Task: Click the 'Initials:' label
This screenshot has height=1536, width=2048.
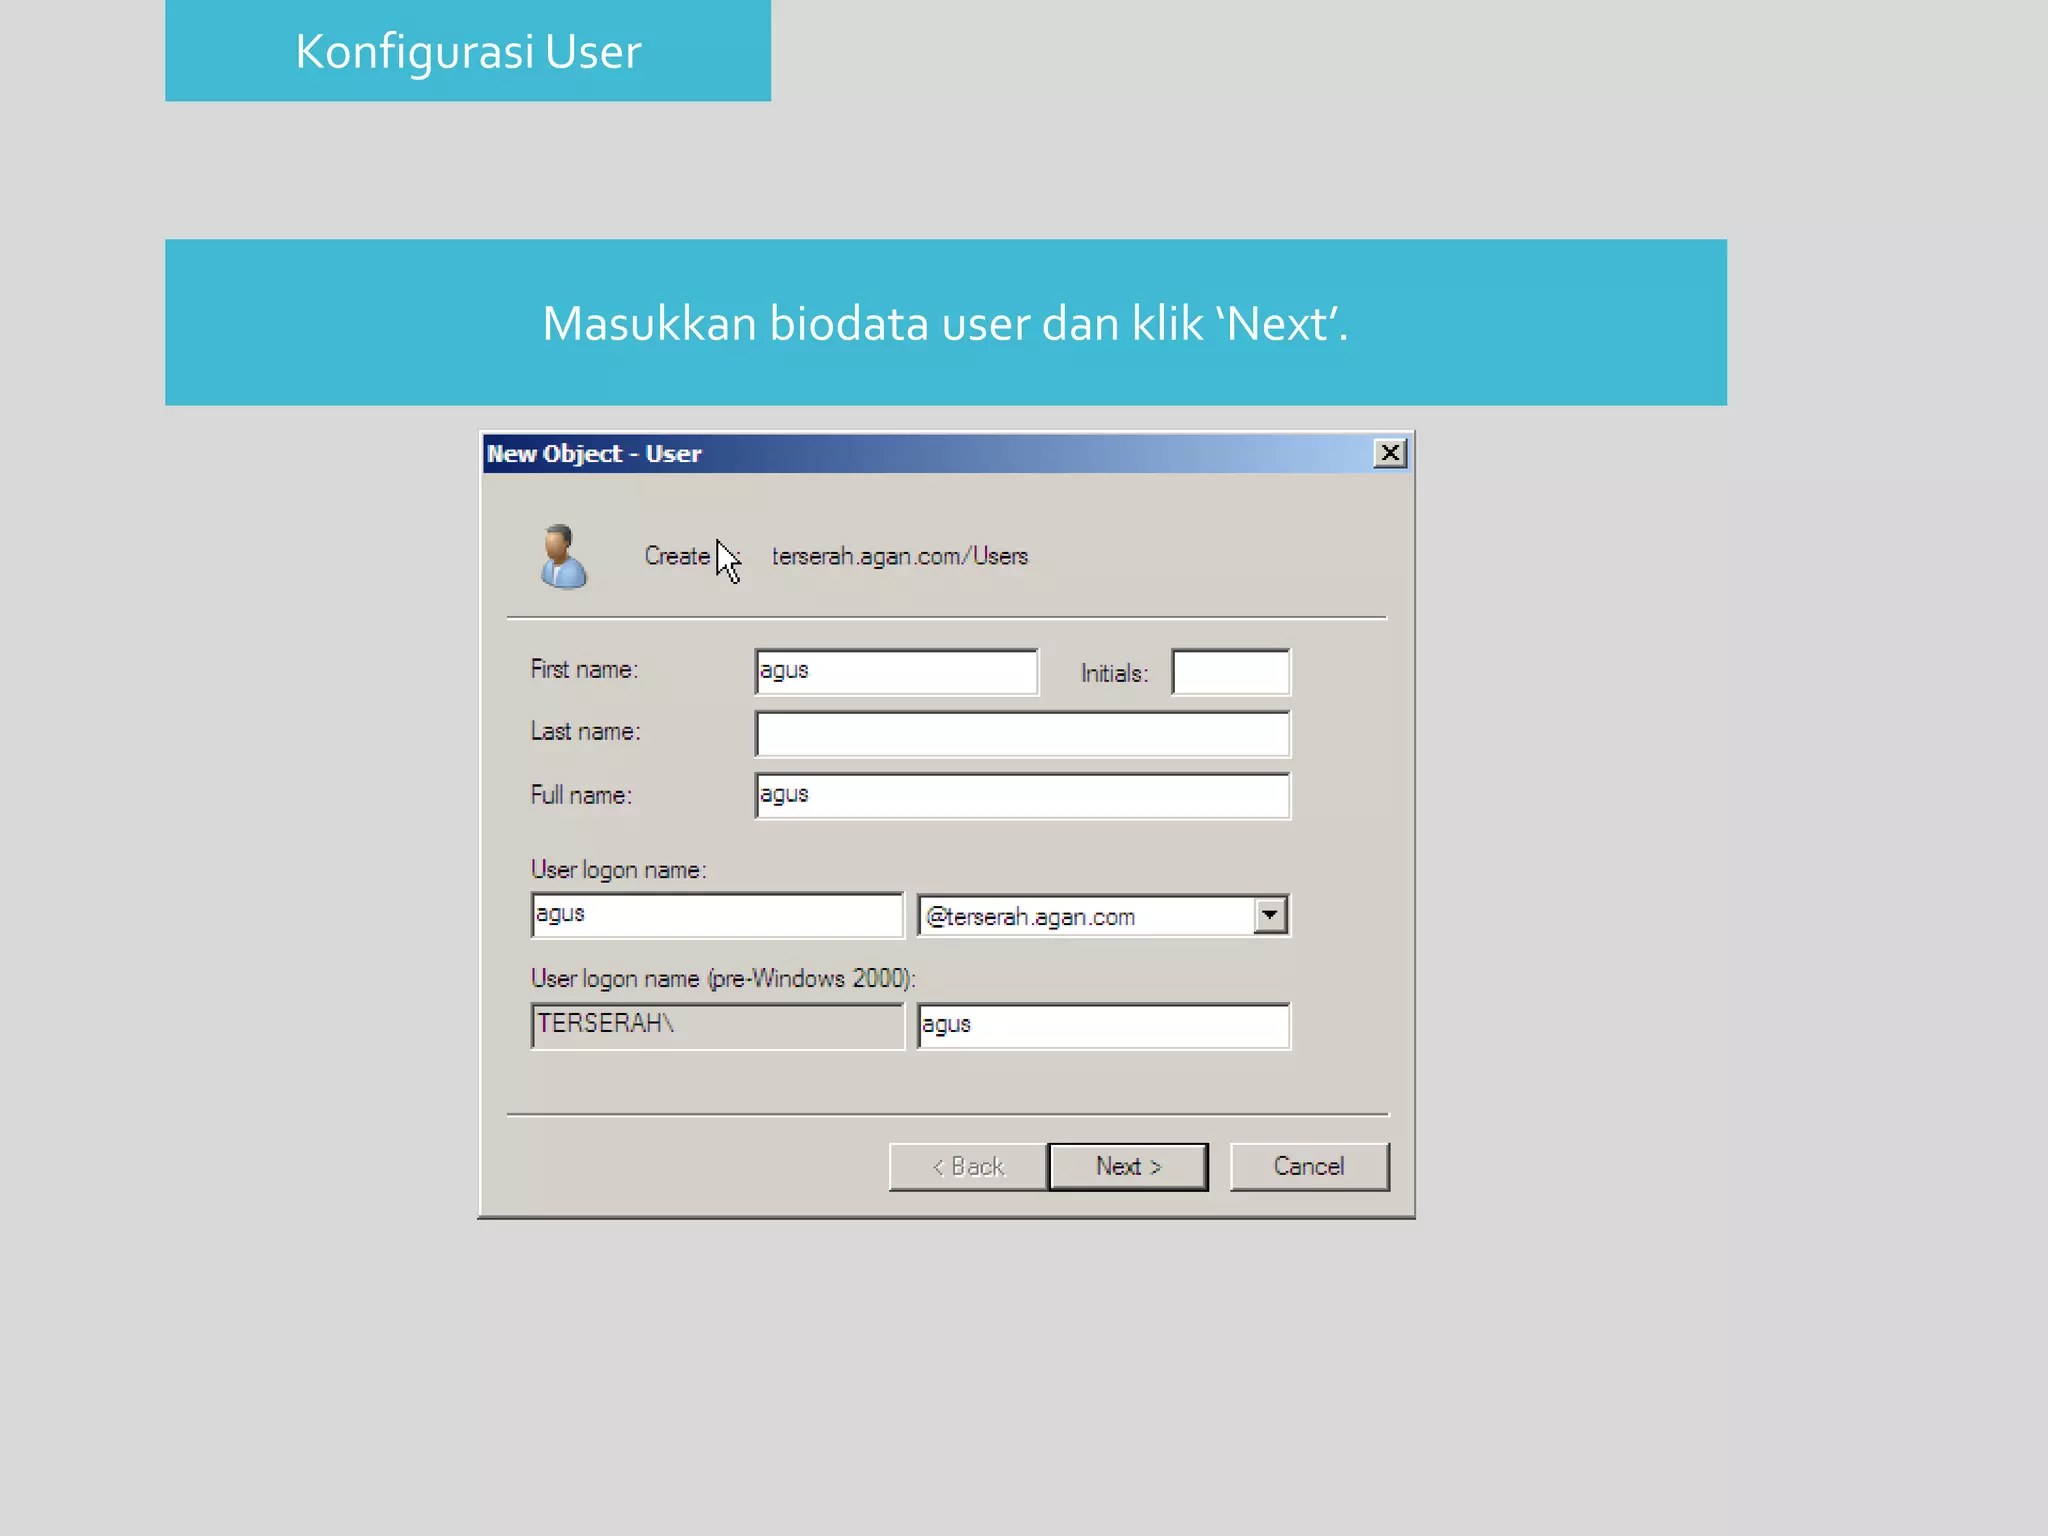Action: pos(1114,673)
